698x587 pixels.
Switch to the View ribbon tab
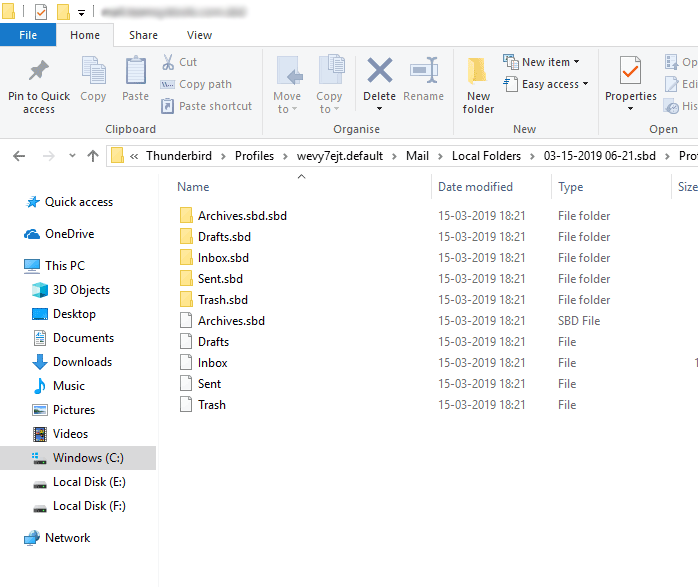199,35
